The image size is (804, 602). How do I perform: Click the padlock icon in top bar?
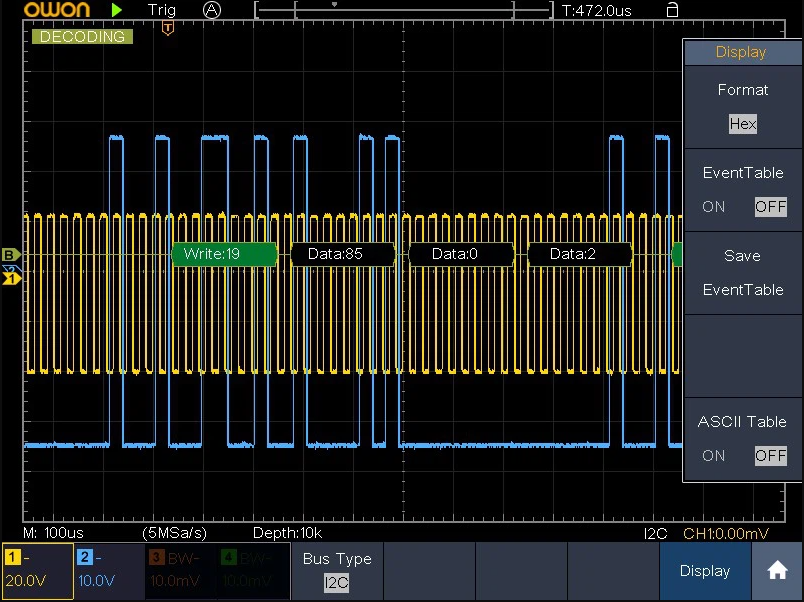click(672, 10)
